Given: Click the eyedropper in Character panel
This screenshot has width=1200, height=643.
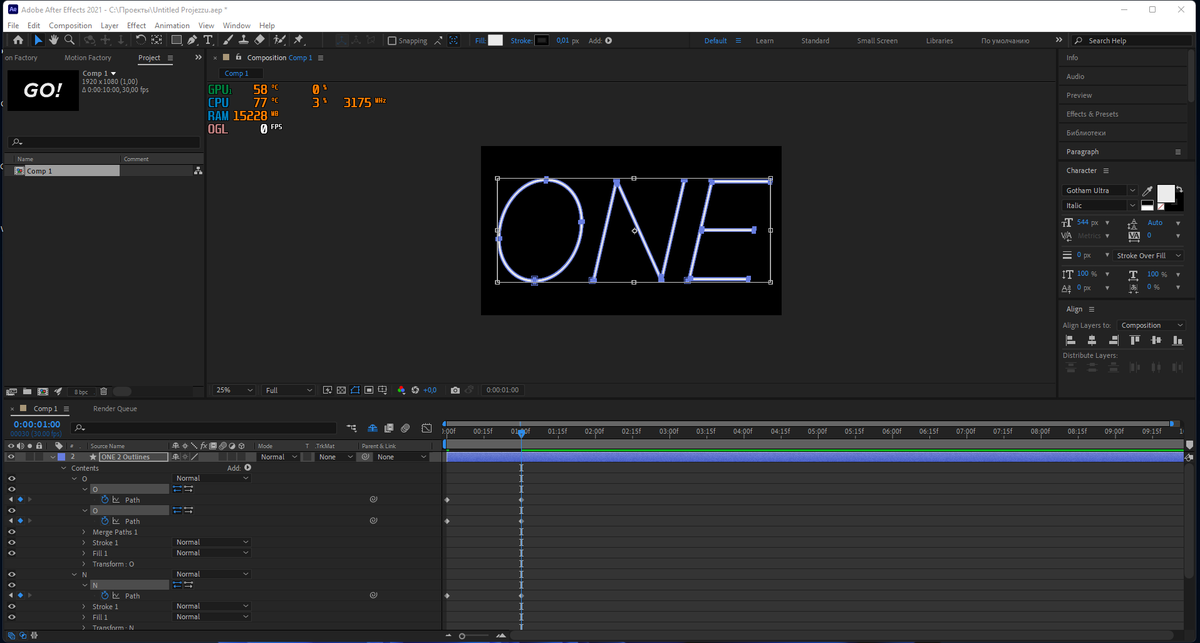Looking at the screenshot, I should tap(1148, 191).
